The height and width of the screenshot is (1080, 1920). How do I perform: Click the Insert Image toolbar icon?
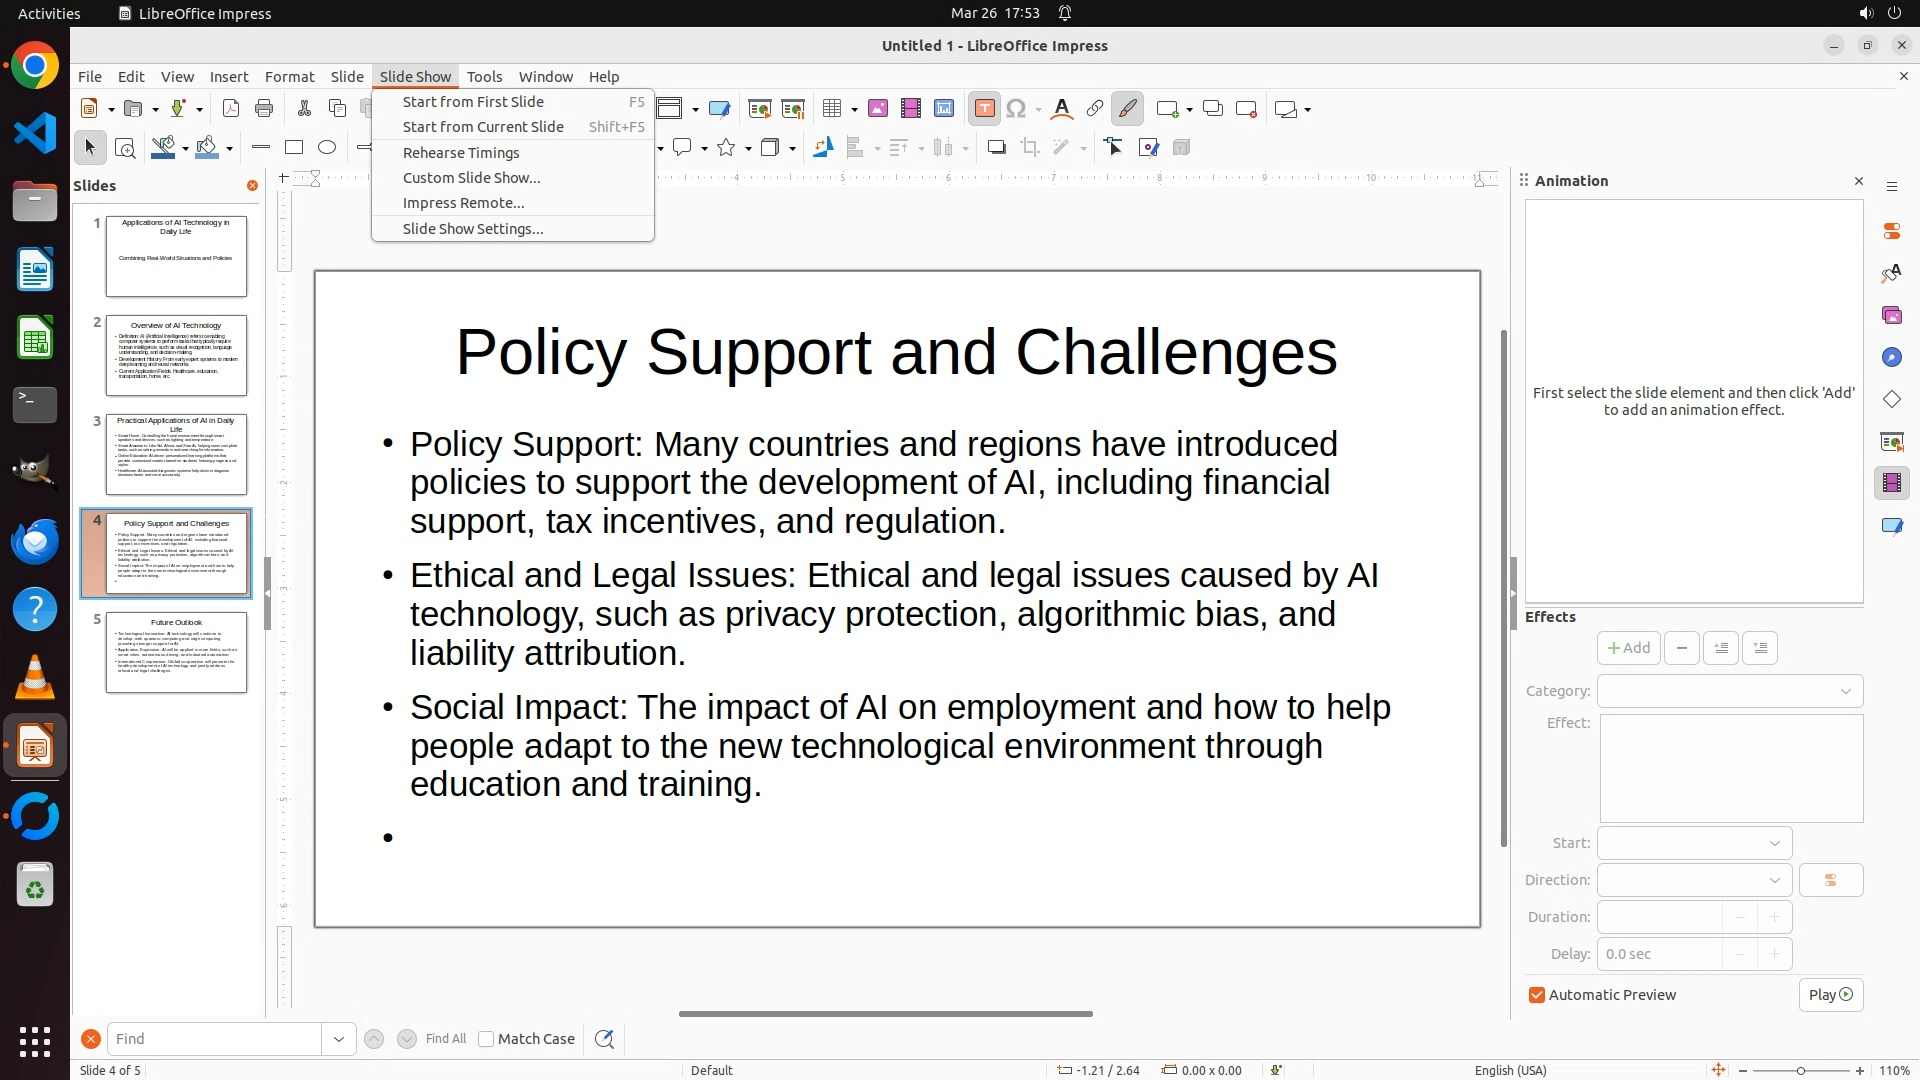coord(878,109)
